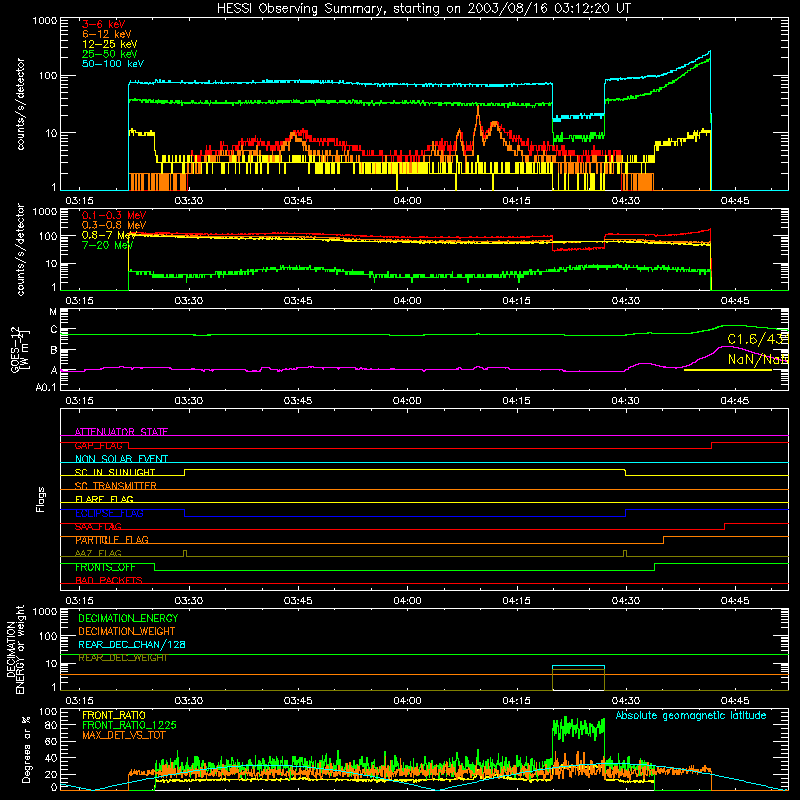The height and width of the screenshot is (800, 800).
Task: Select the FLARE_FLAG label
Action: (104, 499)
